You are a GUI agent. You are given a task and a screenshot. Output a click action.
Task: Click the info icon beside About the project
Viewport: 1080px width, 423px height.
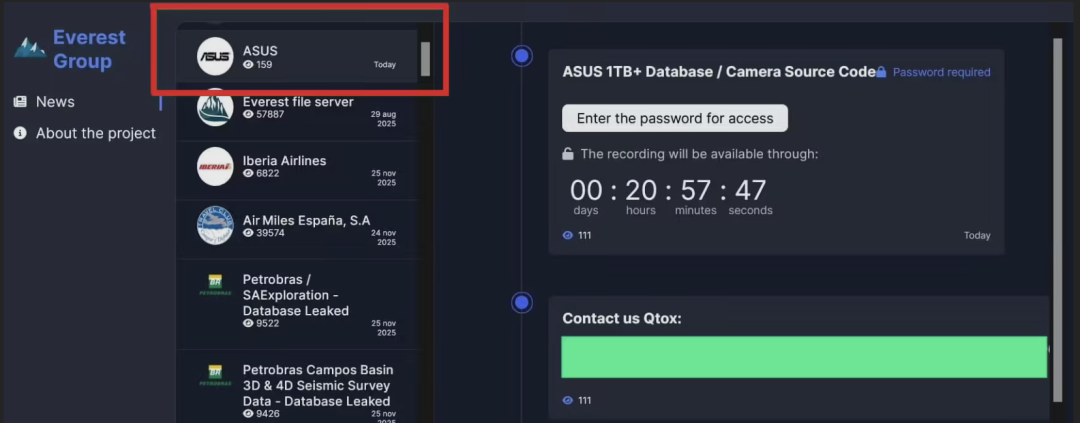20,133
